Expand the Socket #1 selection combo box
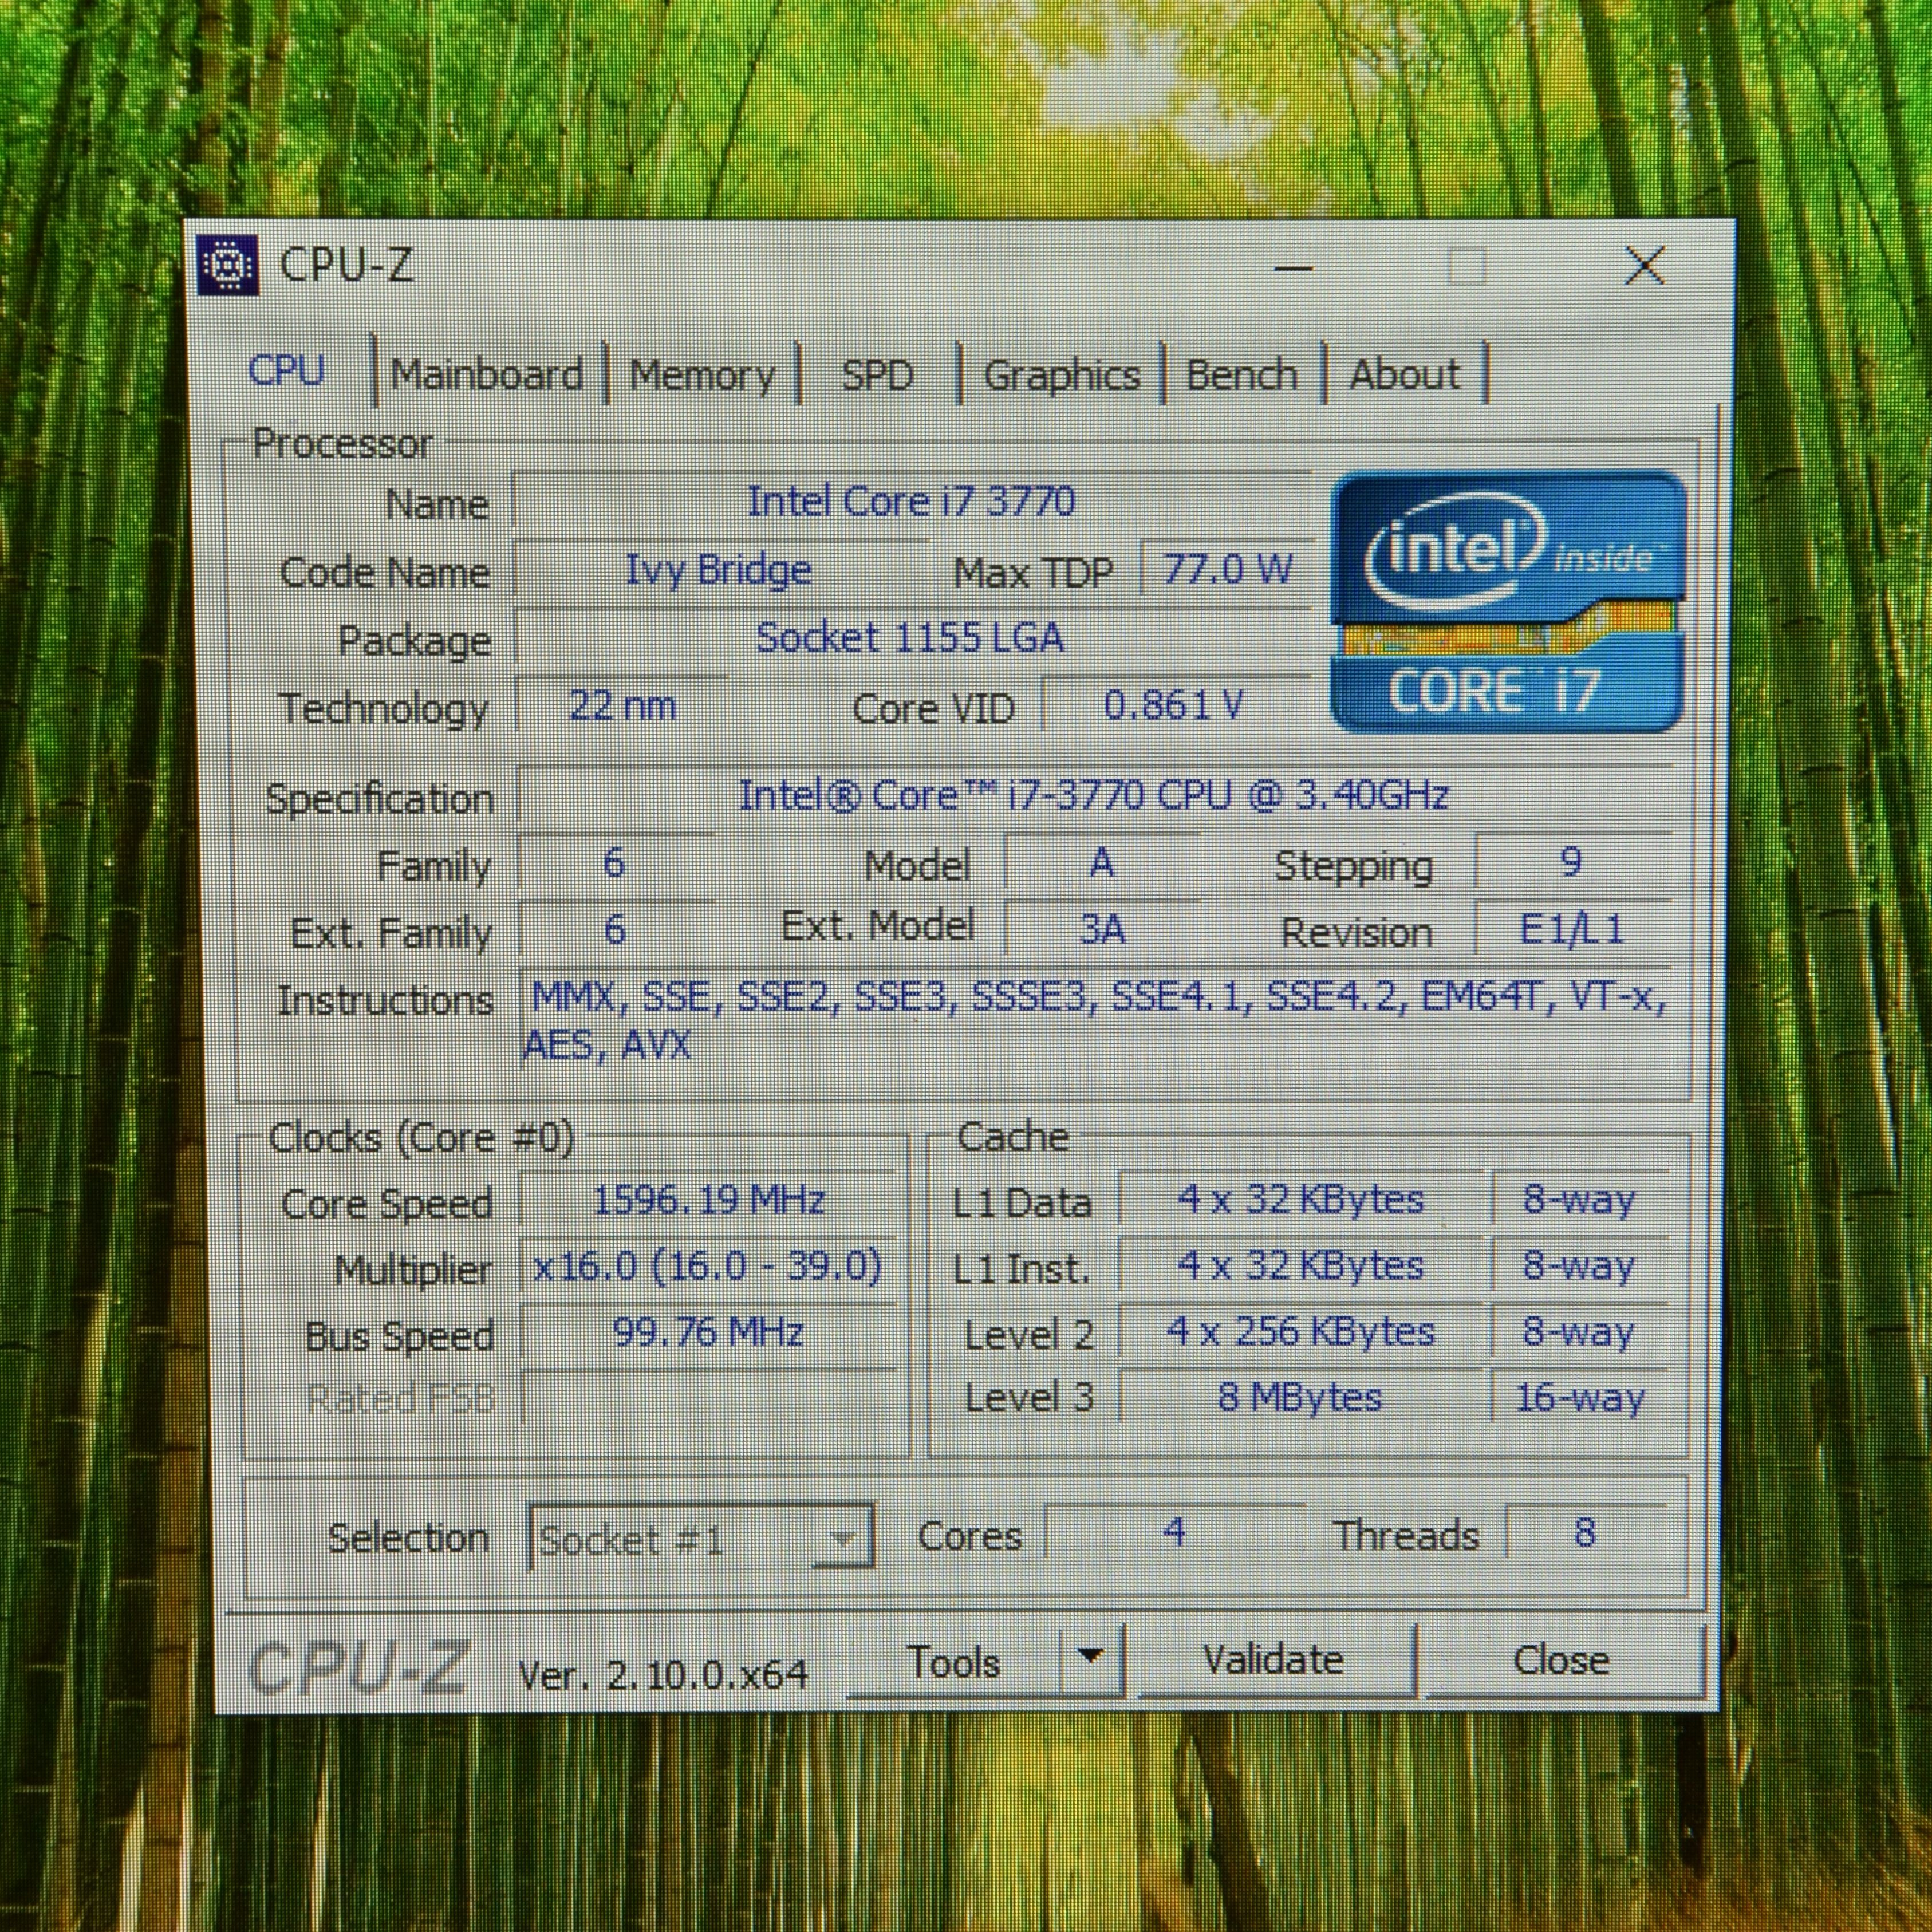Screen dimensions: 1932x1932 pos(701,1538)
